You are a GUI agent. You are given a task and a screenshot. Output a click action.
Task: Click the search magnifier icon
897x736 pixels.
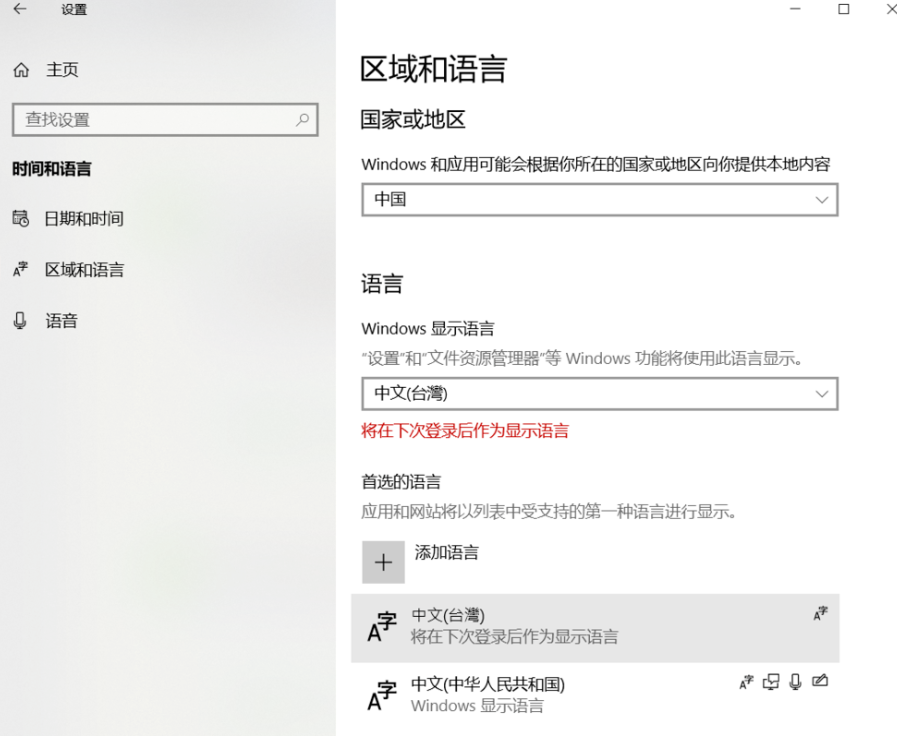tap(302, 120)
